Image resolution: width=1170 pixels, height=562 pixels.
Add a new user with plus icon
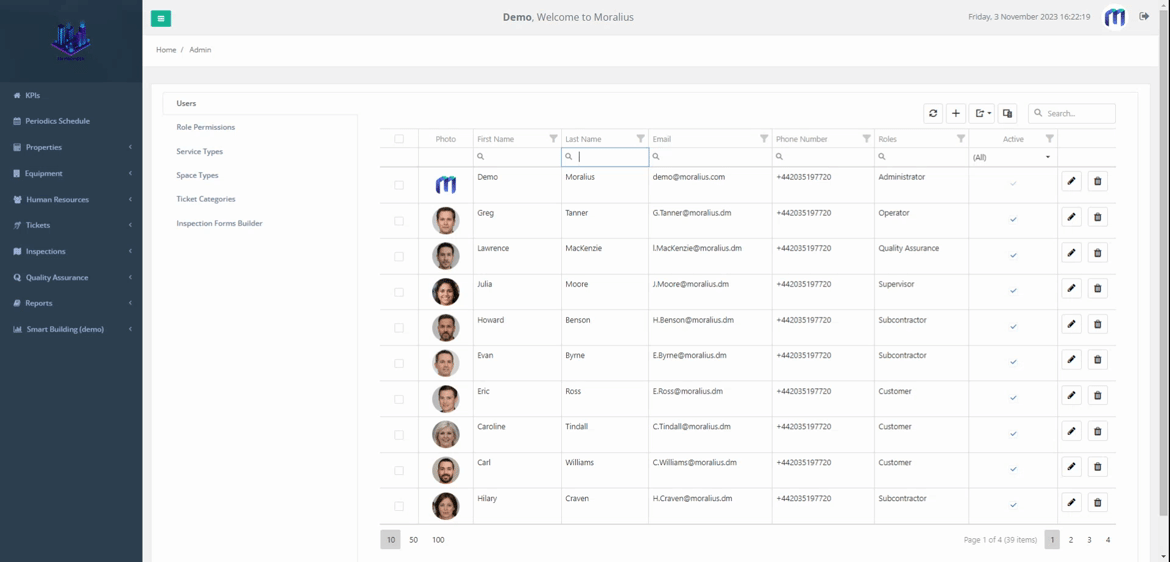click(x=956, y=114)
